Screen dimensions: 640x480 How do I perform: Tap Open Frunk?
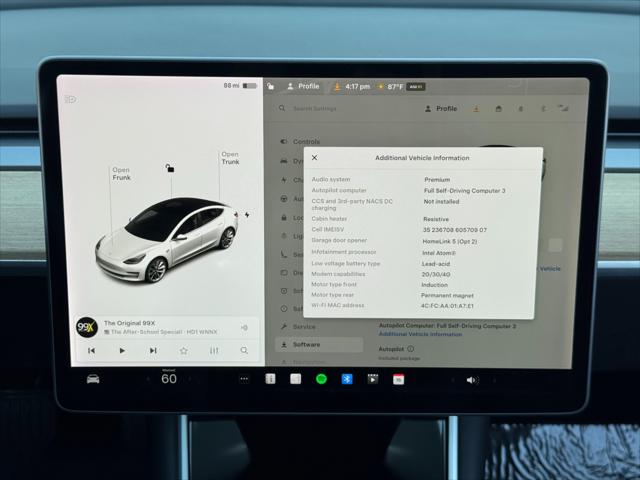(x=121, y=173)
